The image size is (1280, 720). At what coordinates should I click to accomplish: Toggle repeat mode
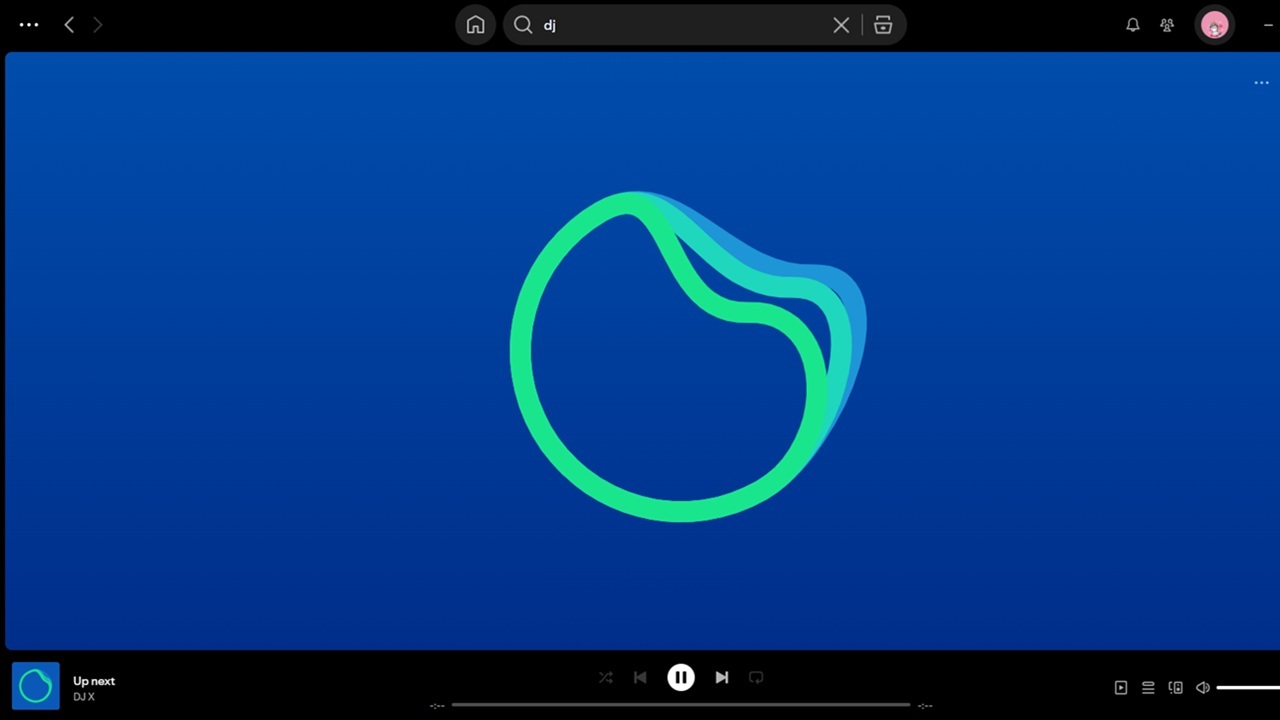[x=756, y=677]
